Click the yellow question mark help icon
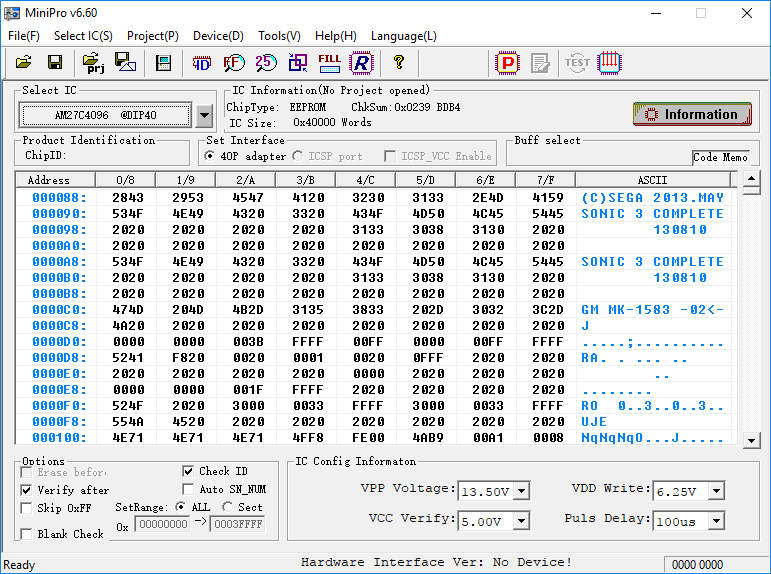 (398, 63)
